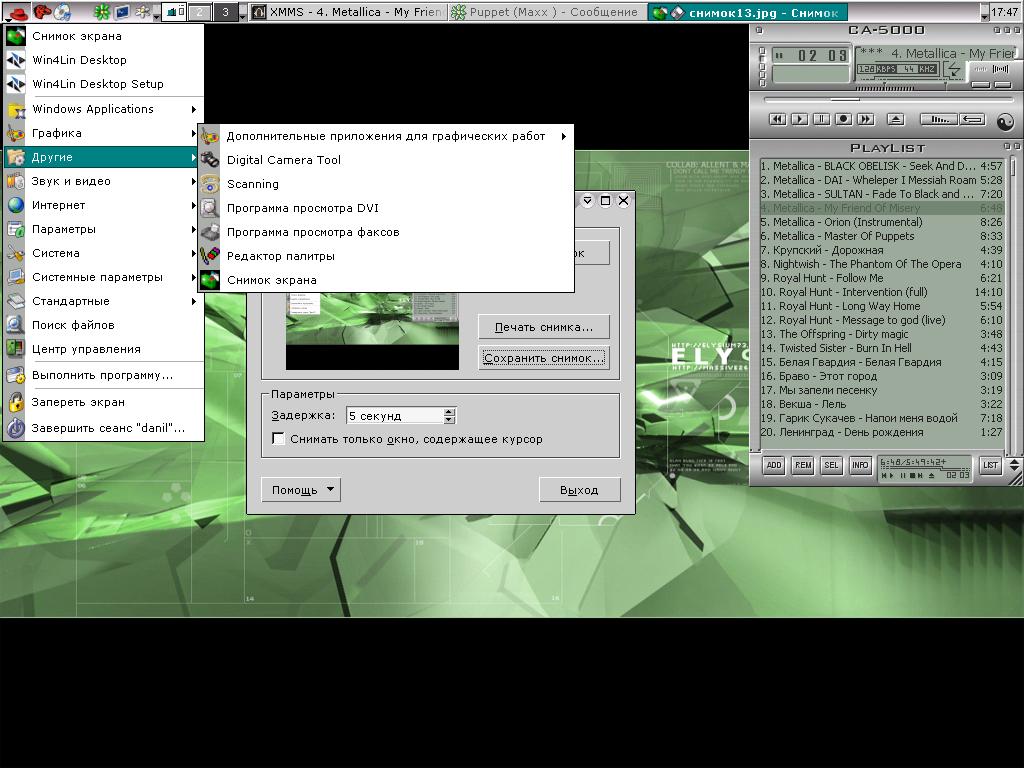Expand the 'Интернет' submenu
The height and width of the screenshot is (768, 1024).
click(103, 205)
